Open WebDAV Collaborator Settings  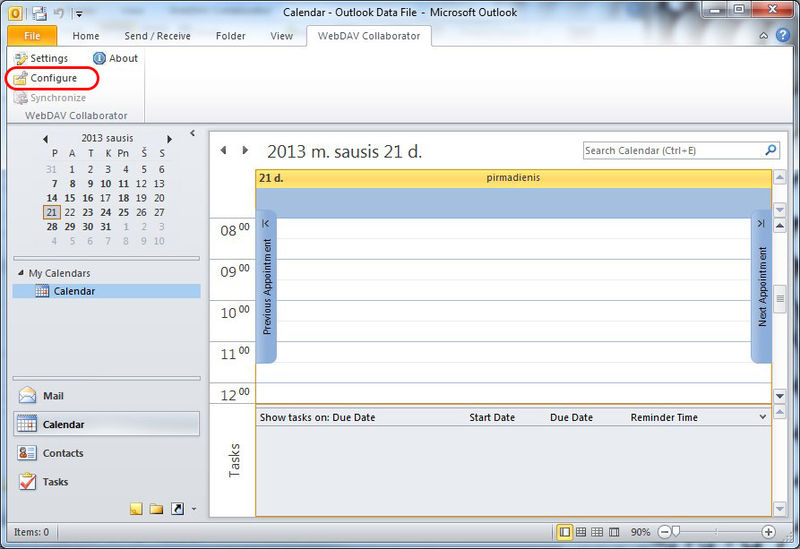41,58
